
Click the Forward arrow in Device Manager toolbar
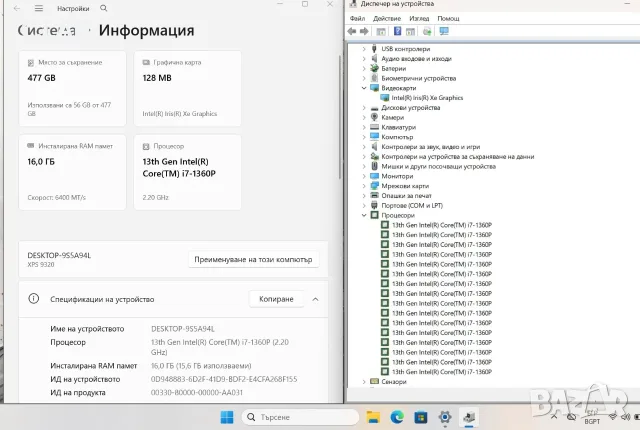pos(364,31)
